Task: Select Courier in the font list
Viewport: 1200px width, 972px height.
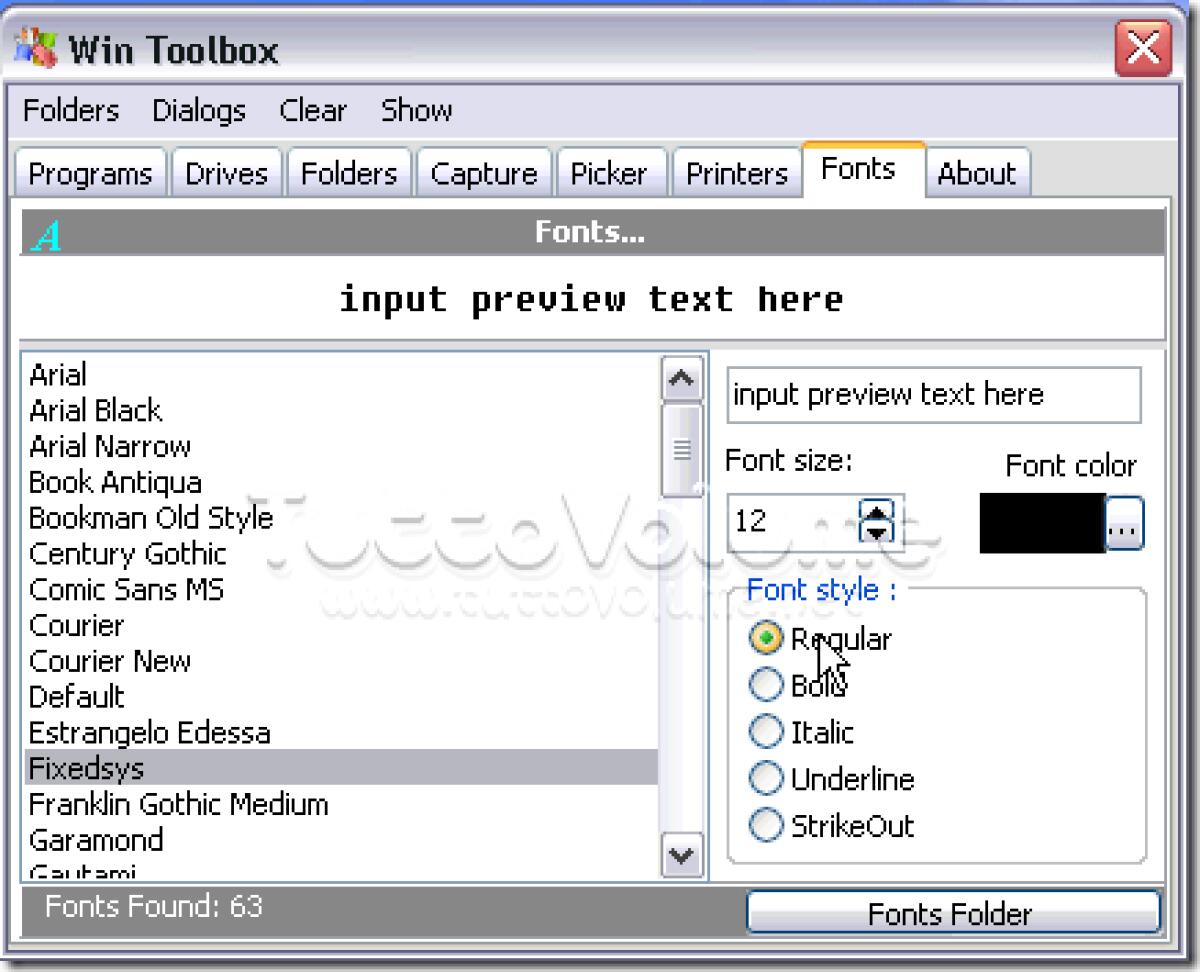Action: 340,626
